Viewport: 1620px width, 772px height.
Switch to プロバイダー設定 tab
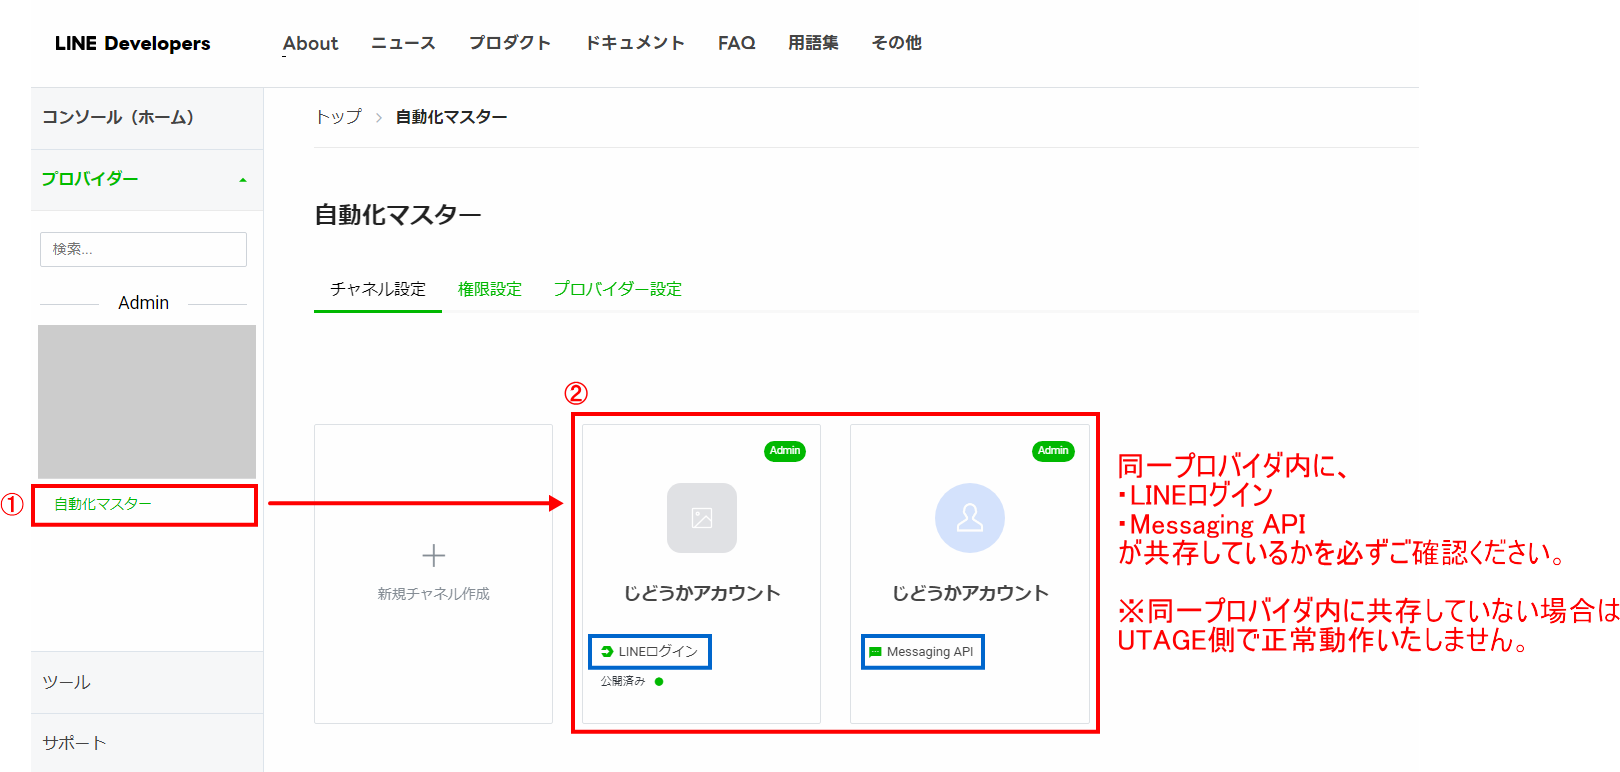(x=618, y=289)
